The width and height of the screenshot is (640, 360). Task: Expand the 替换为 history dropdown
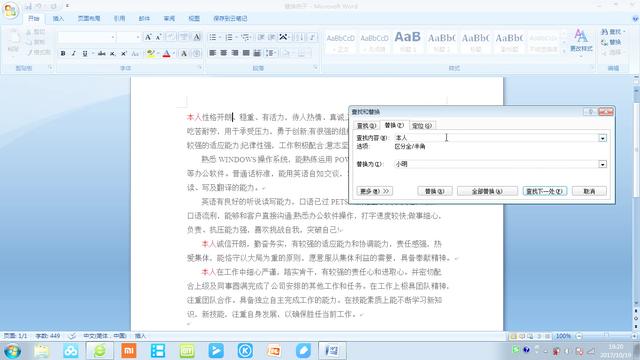coord(602,164)
